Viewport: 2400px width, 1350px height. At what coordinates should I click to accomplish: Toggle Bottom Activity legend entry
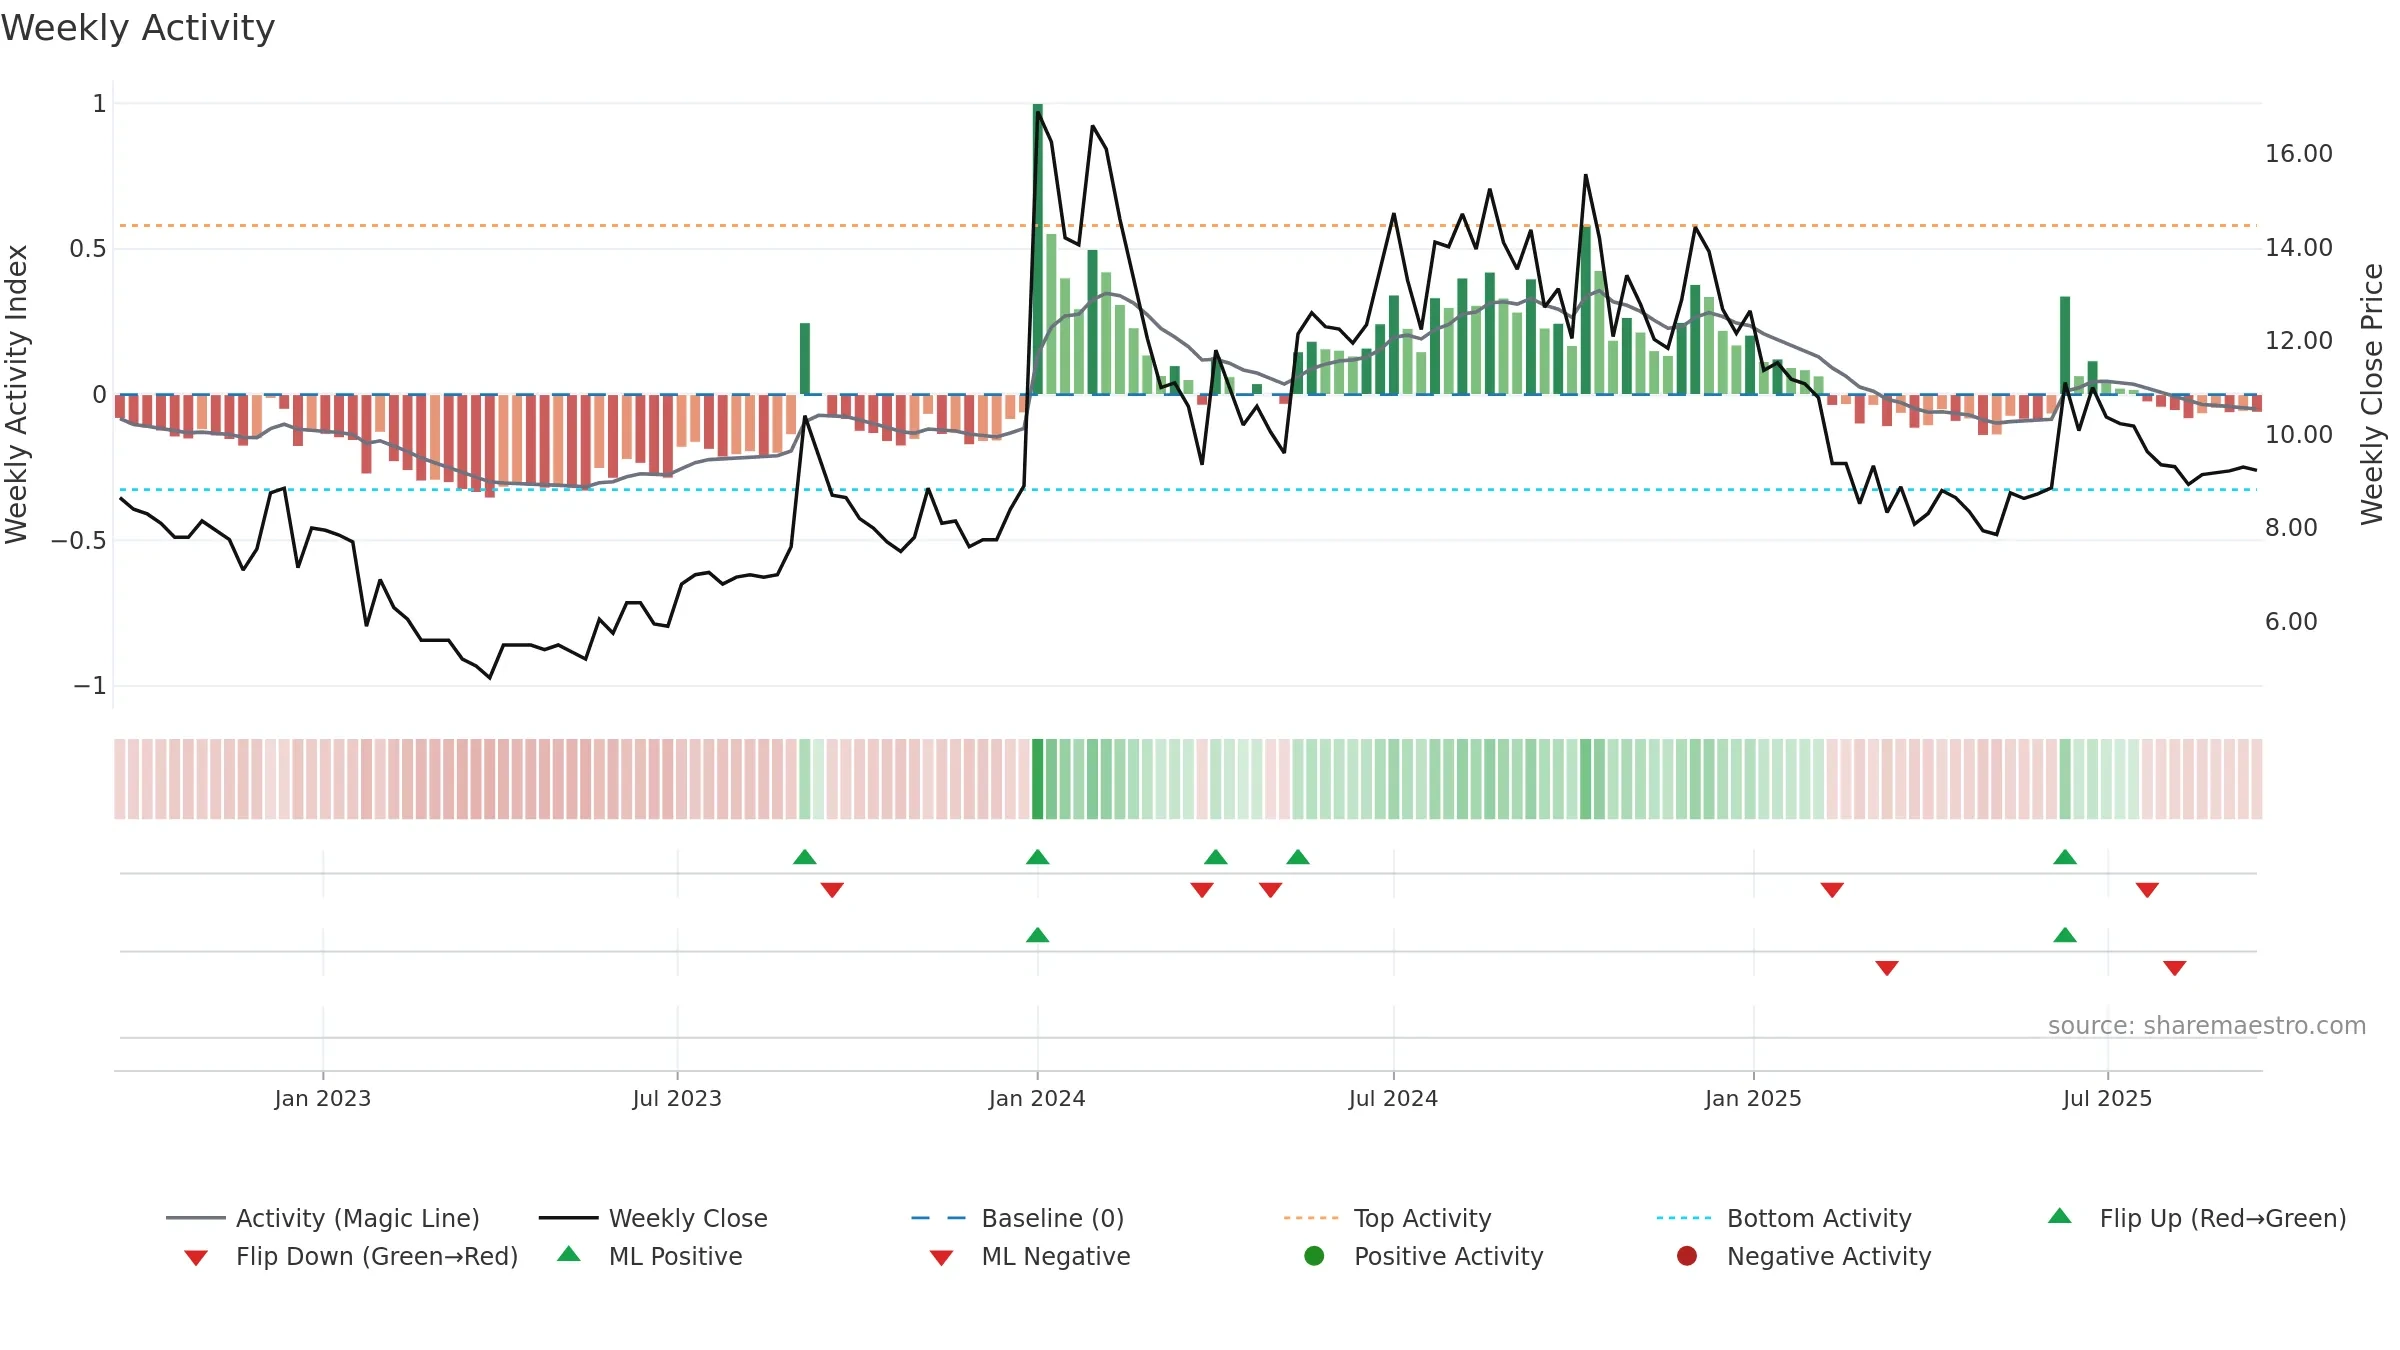[1784, 1218]
